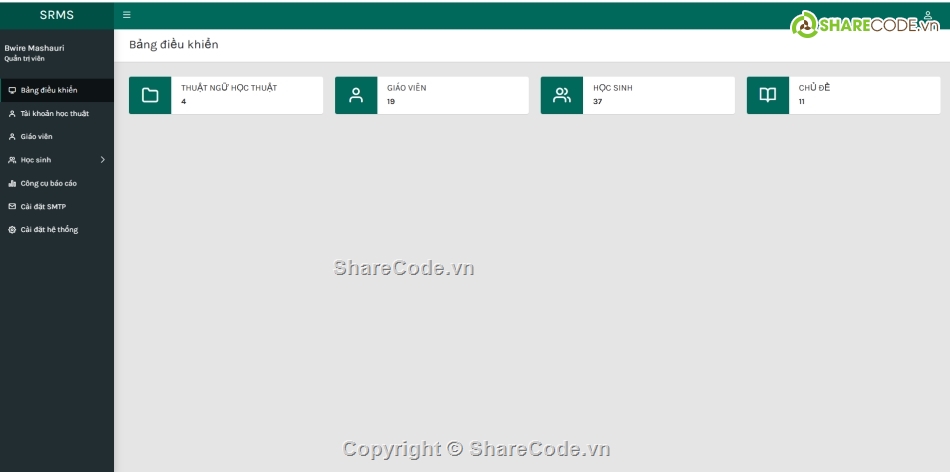Open Tài khoản học thuật in the sidebar

54,114
